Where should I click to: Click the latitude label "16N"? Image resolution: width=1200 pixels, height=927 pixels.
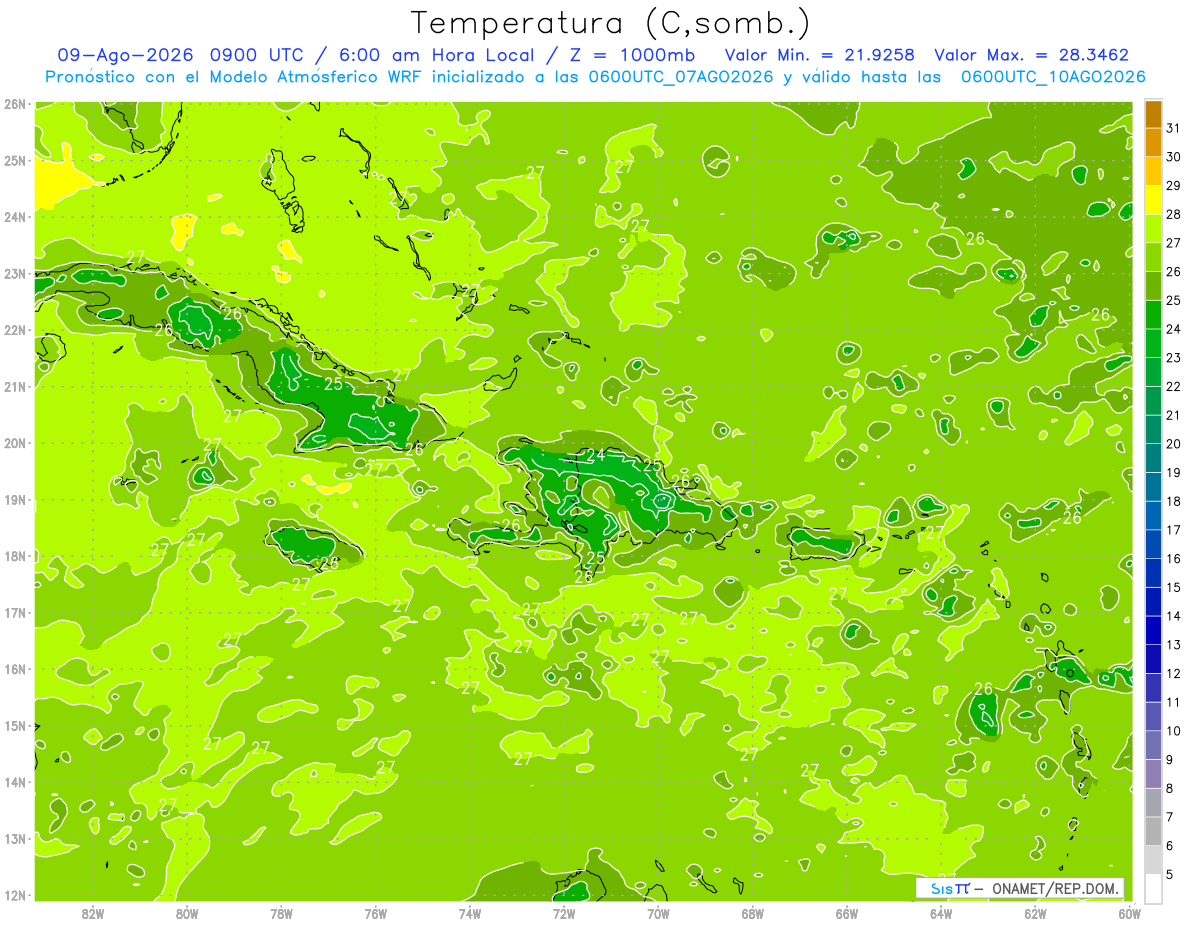pos(15,669)
